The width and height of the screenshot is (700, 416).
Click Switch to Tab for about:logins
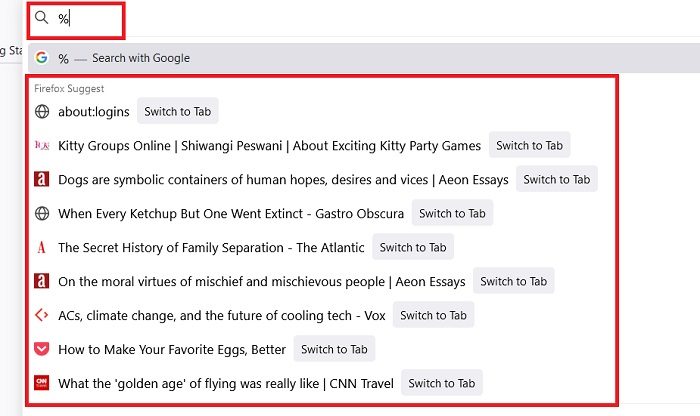(178, 111)
